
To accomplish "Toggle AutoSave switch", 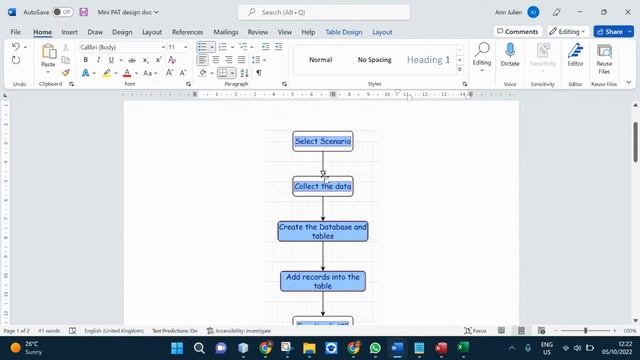I will click(x=62, y=12).
